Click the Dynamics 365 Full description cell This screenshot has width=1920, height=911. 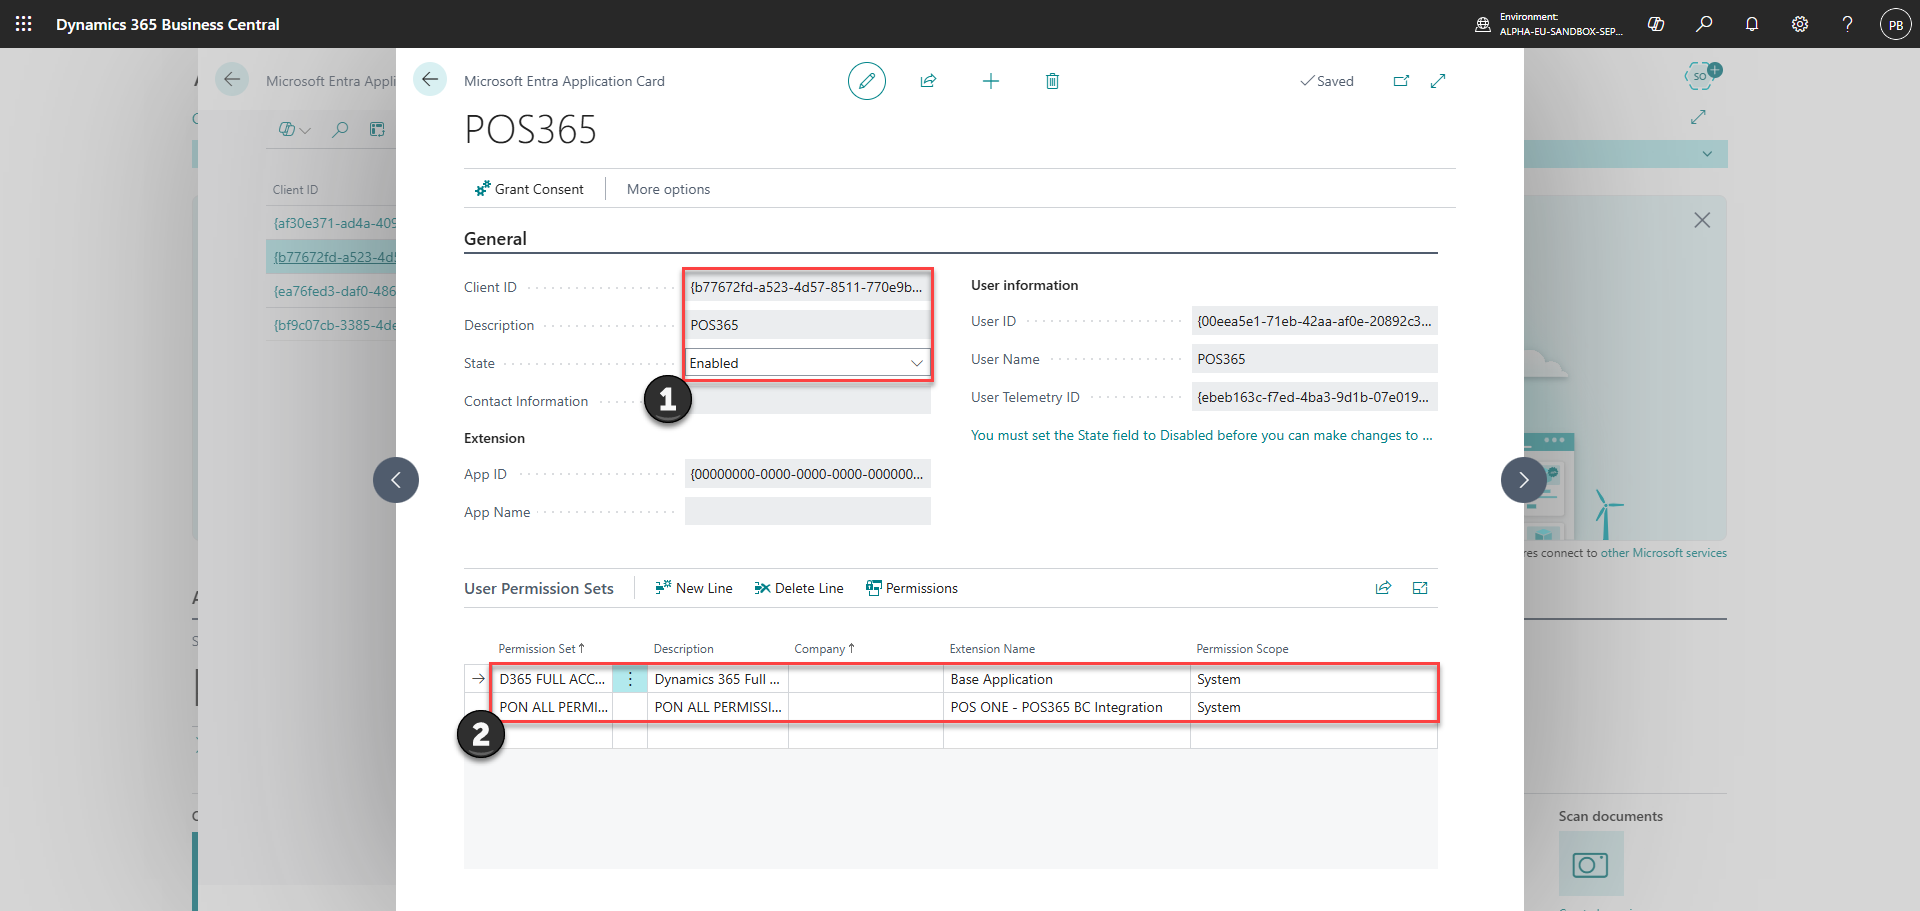(x=718, y=679)
